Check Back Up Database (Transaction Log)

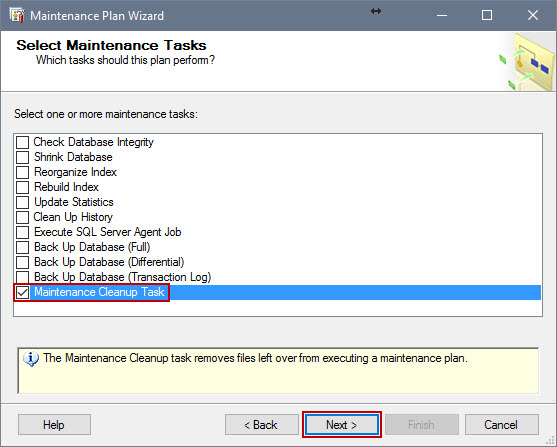click(x=22, y=277)
